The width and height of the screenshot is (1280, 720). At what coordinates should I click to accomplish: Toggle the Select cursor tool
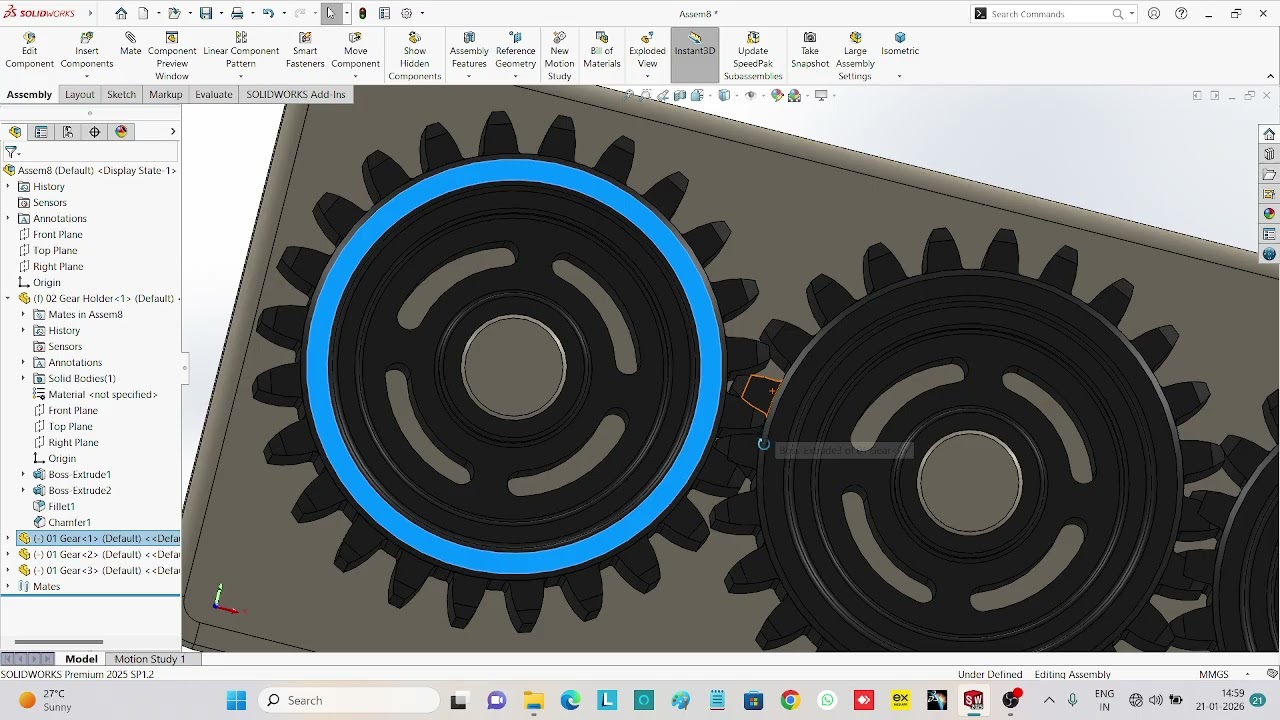pyautogui.click(x=330, y=13)
